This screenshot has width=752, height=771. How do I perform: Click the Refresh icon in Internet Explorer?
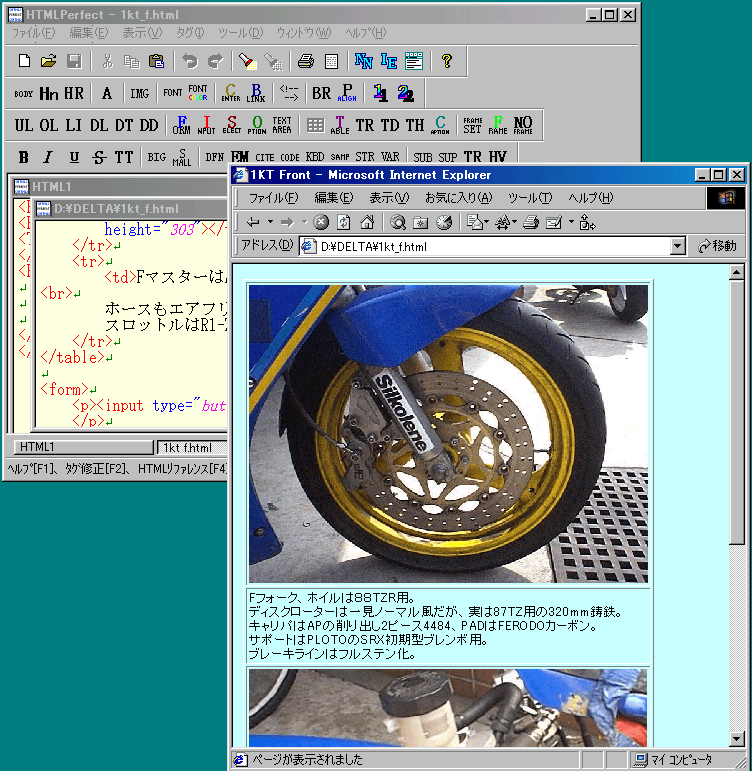pyautogui.click(x=344, y=222)
